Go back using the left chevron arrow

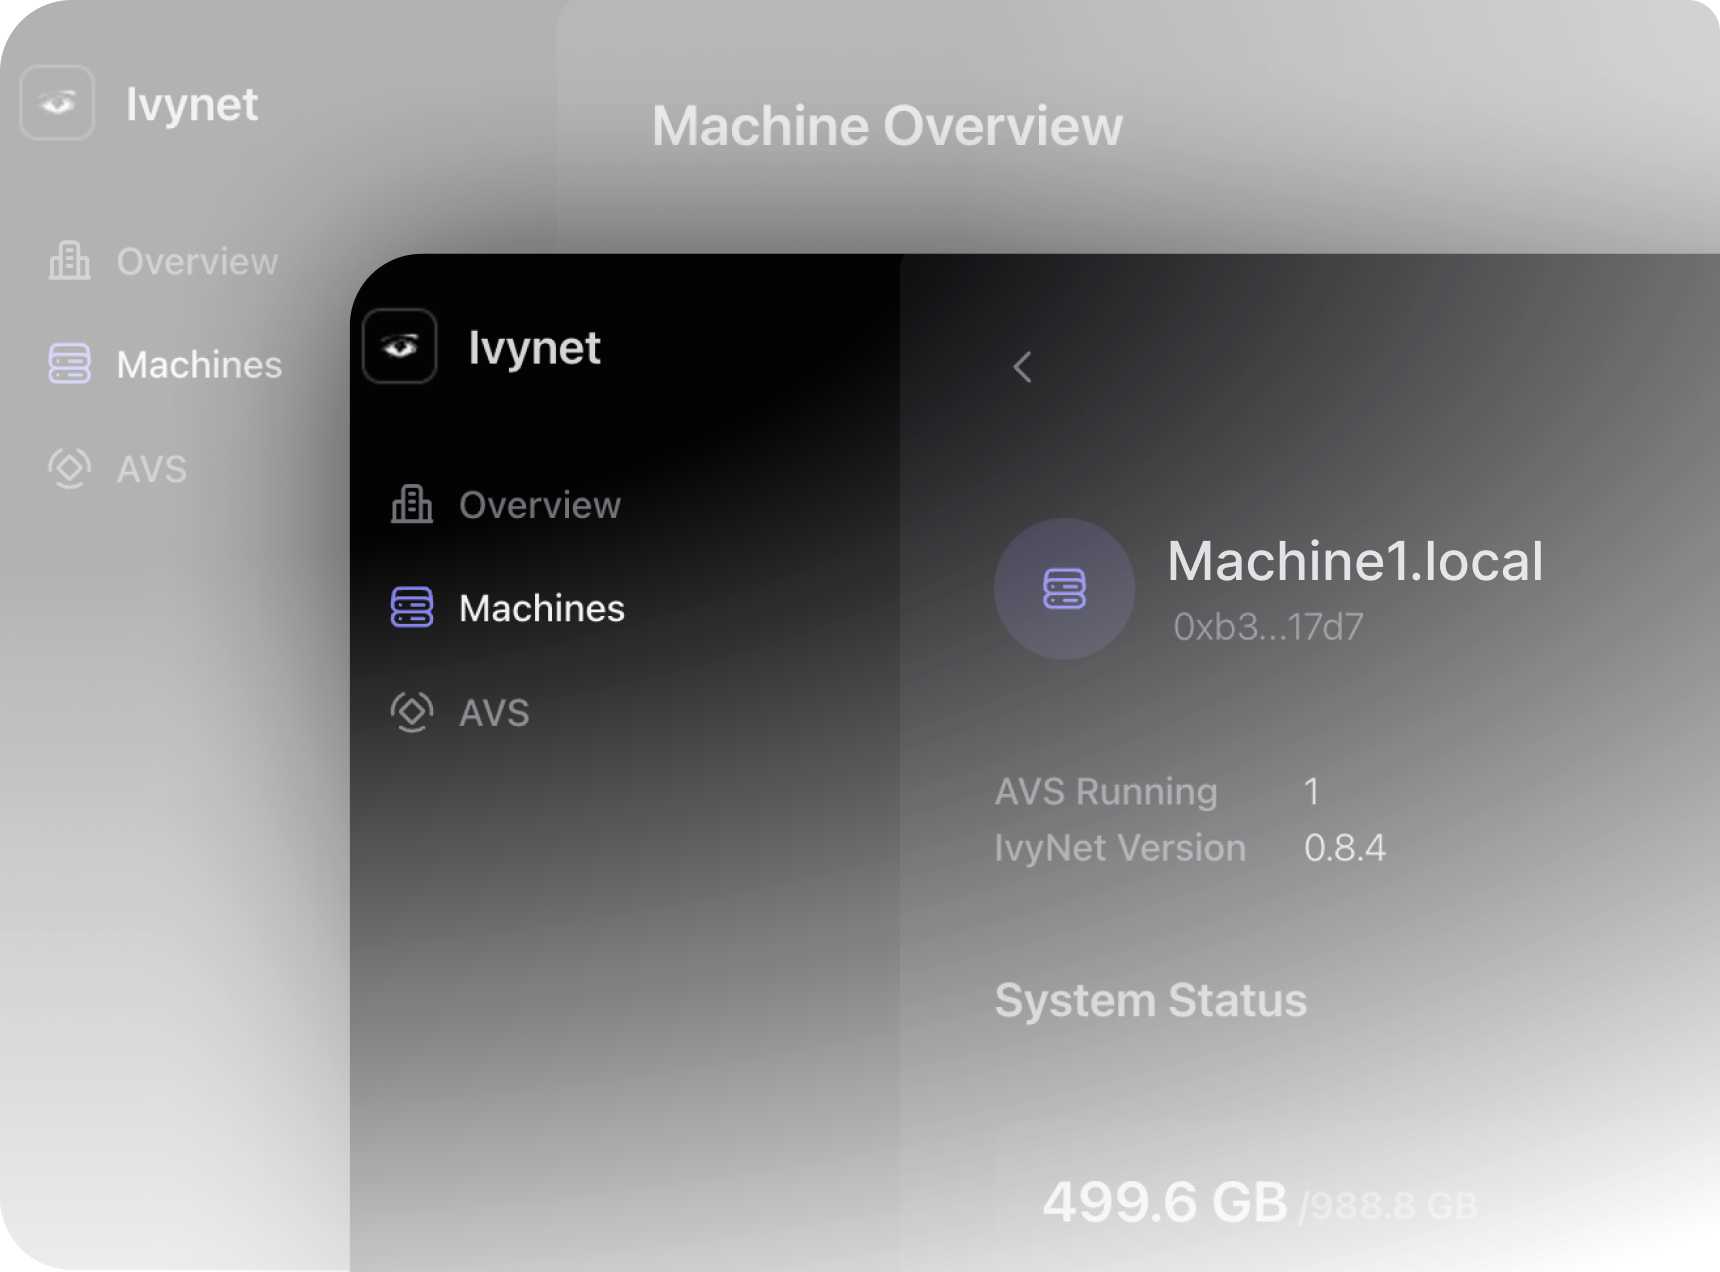click(x=1022, y=367)
